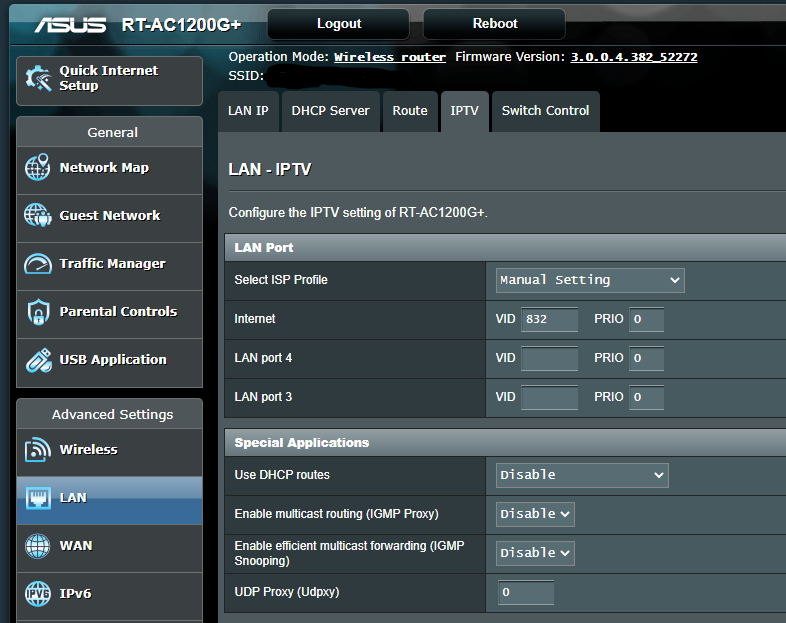Open the Select ISP Profile dropdown
The height and width of the screenshot is (623, 786).
click(x=590, y=280)
